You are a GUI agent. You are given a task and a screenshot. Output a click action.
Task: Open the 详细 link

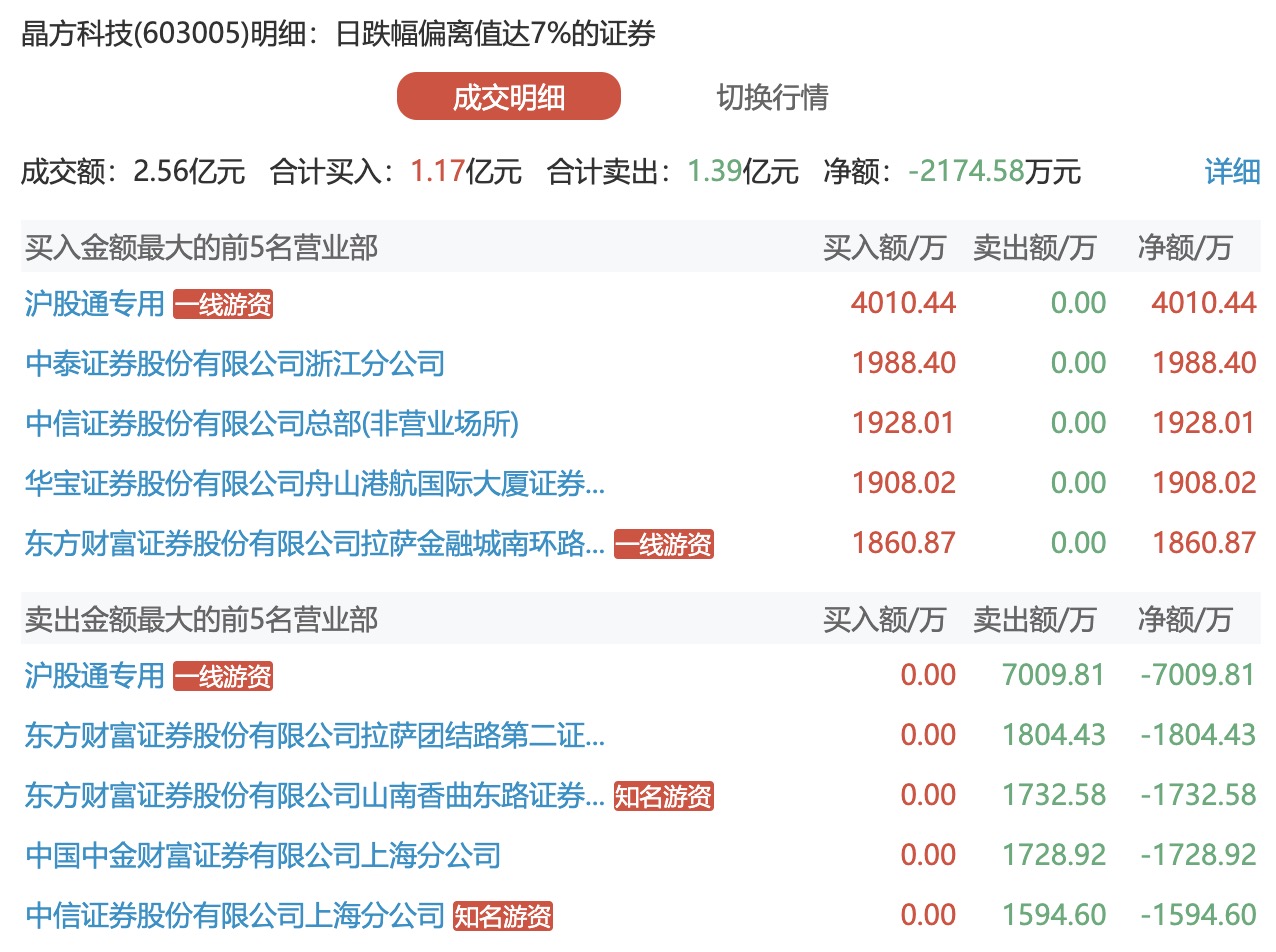pyautogui.click(x=1232, y=172)
